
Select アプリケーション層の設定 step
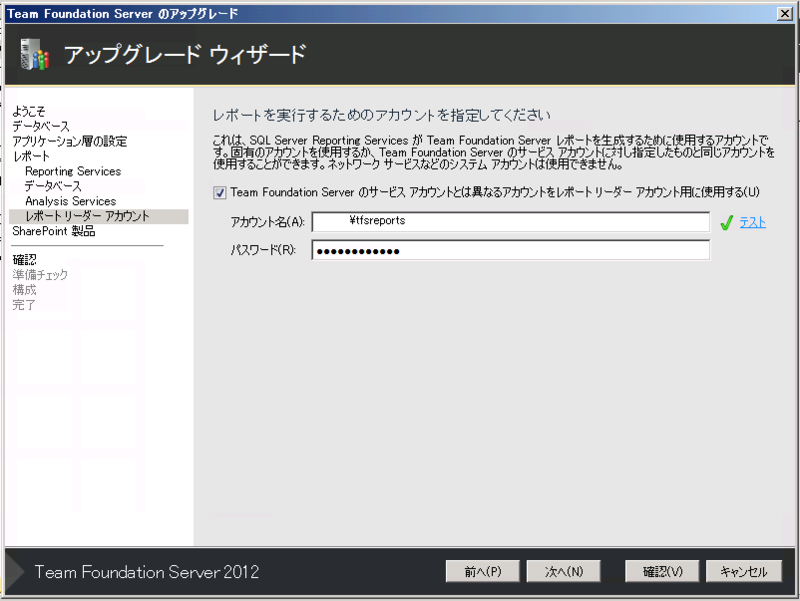(69, 141)
